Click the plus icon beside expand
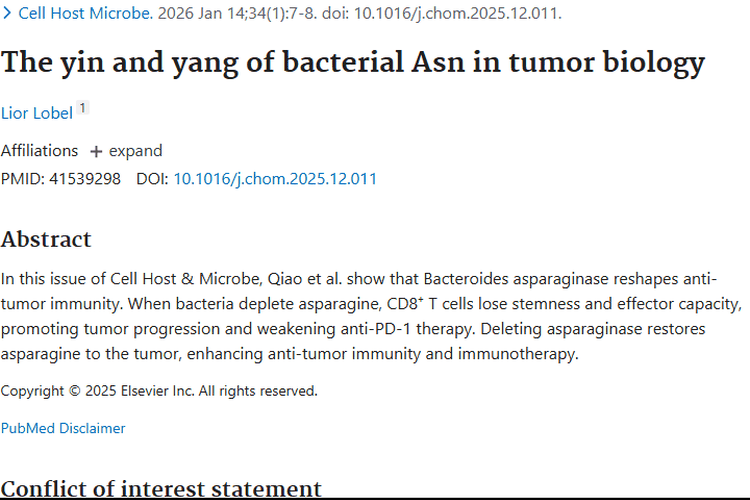The width and height of the screenshot is (750, 500). click(x=96, y=152)
